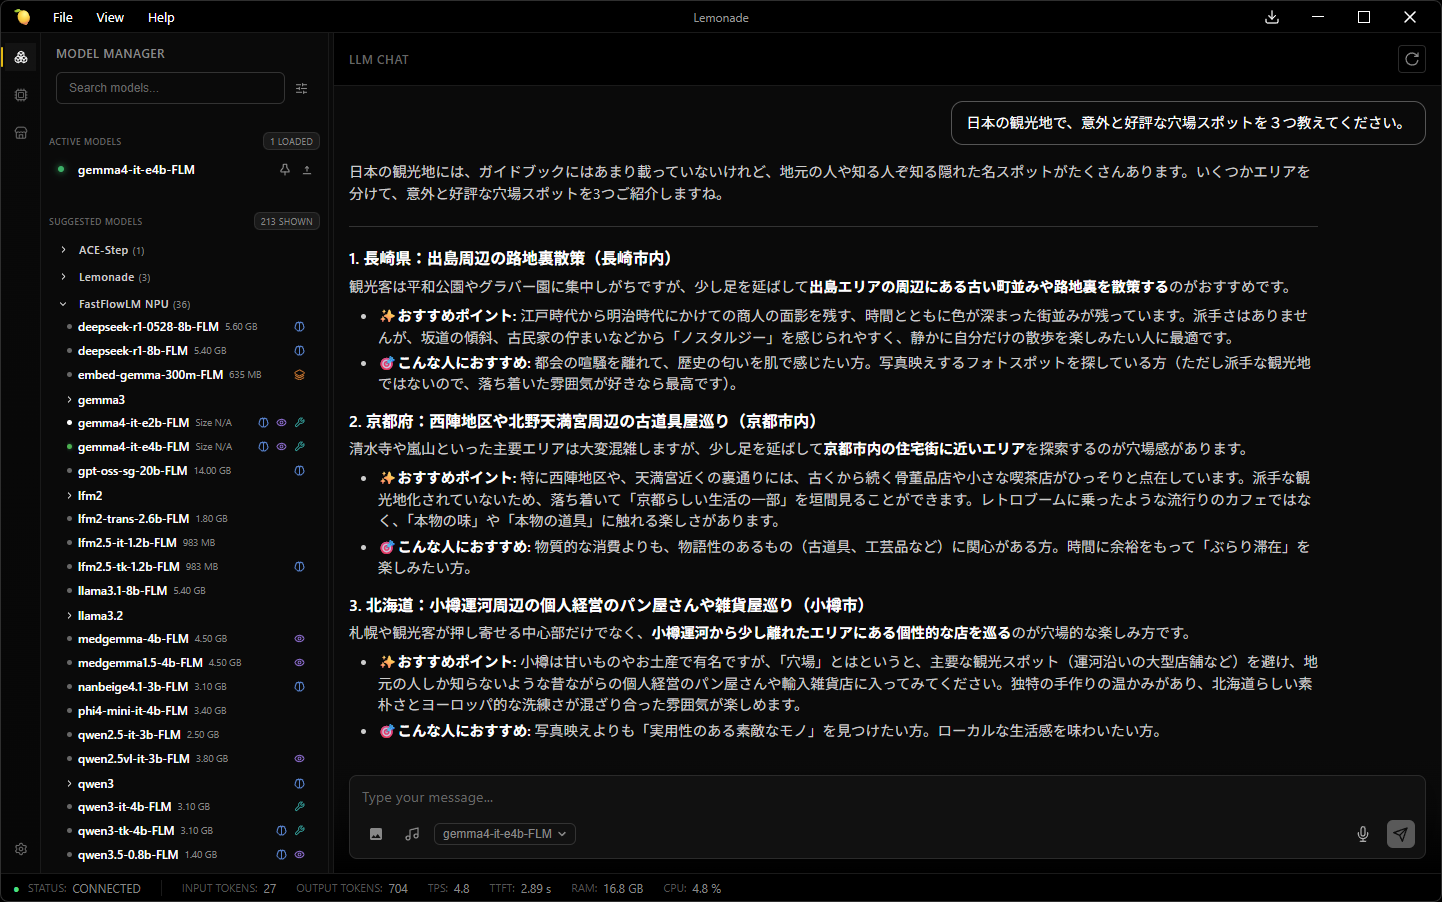The width and height of the screenshot is (1442, 902).
Task: Click the download icon in the title bar
Action: tap(1272, 17)
